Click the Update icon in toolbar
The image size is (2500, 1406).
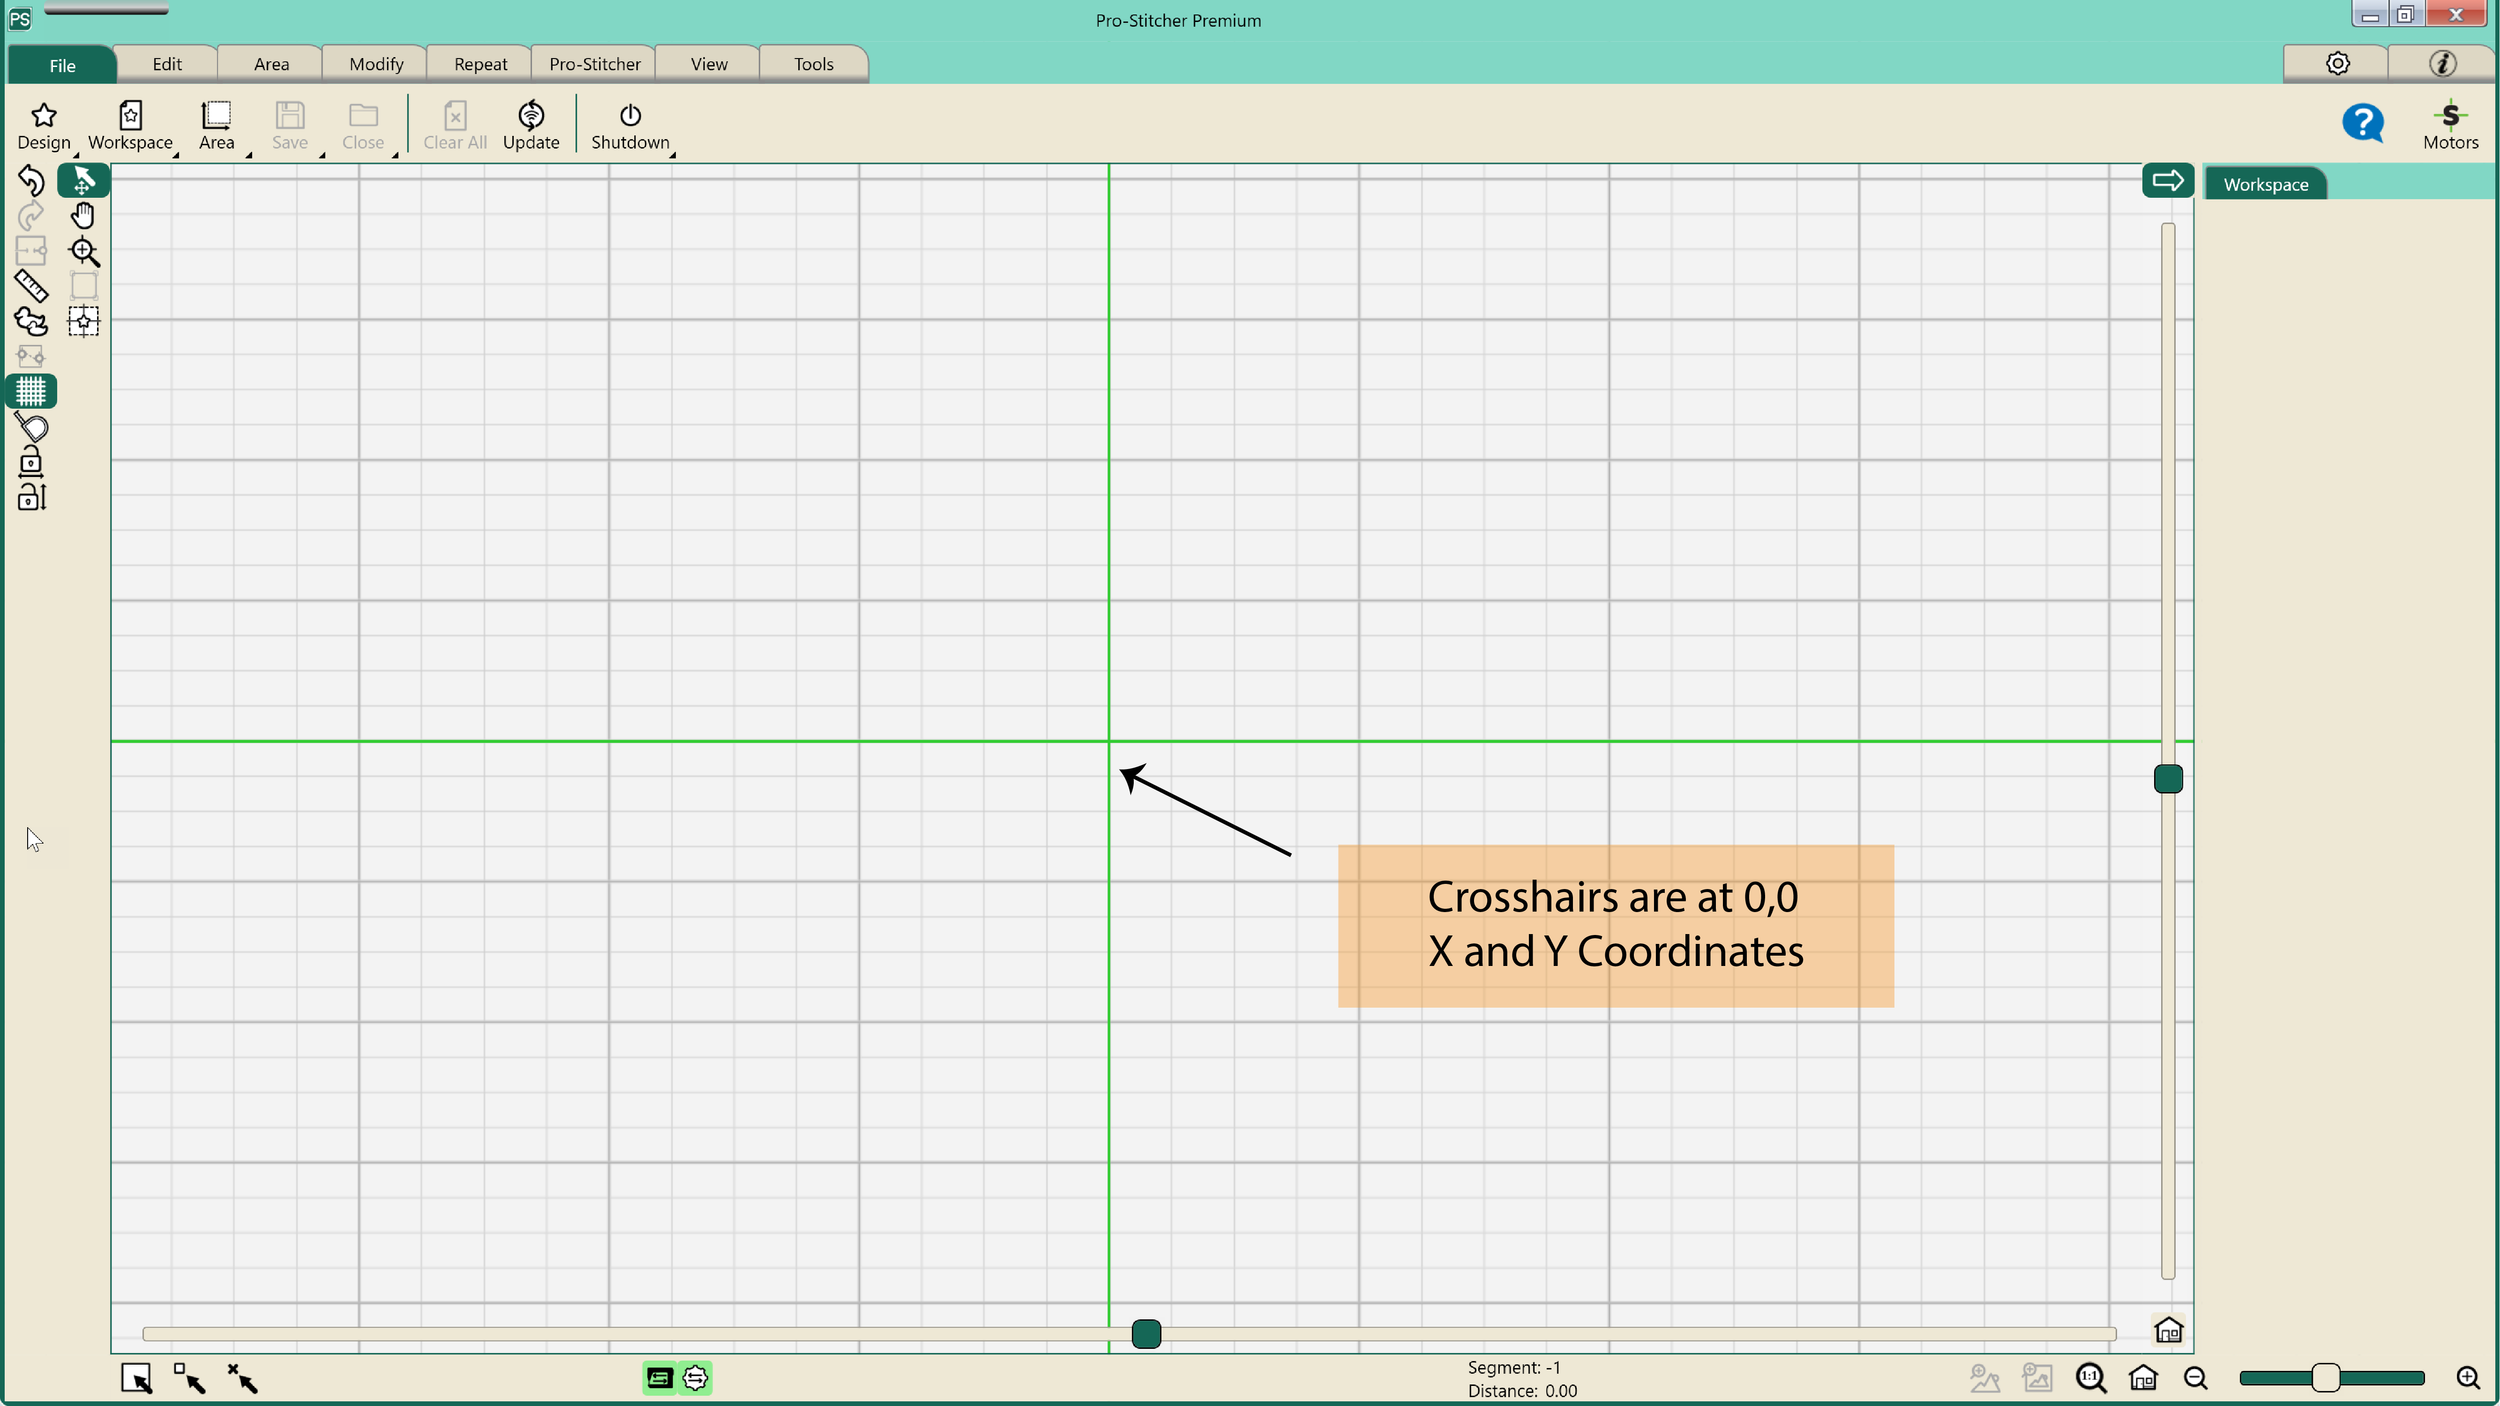pos(531,126)
